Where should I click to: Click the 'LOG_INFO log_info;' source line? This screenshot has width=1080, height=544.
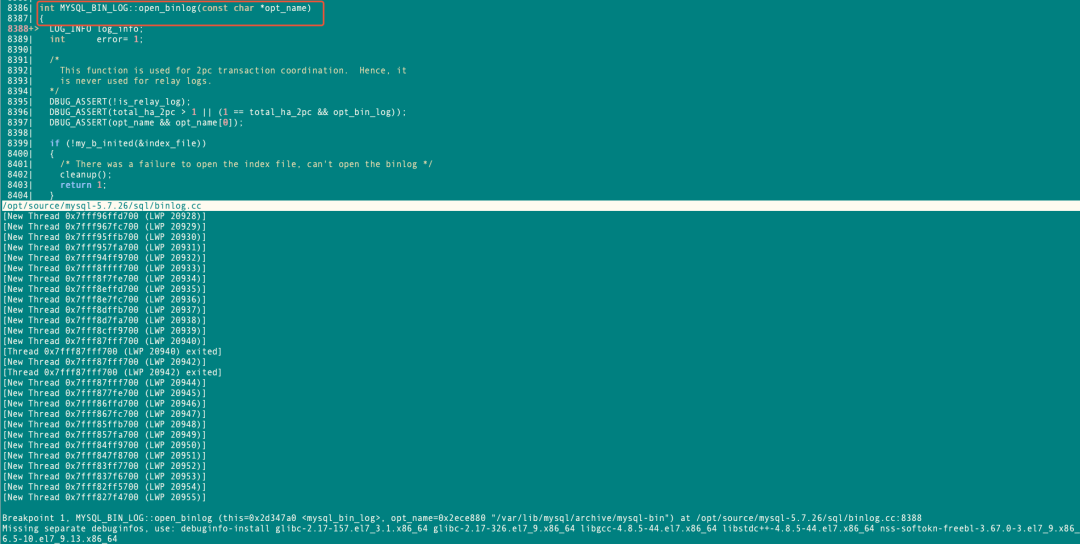click(96, 29)
